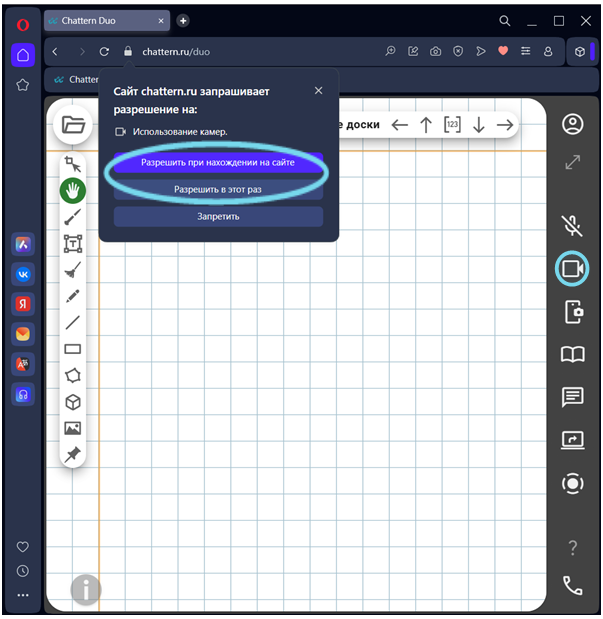Select the brush tool in left toolbar

[x=72, y=217]
